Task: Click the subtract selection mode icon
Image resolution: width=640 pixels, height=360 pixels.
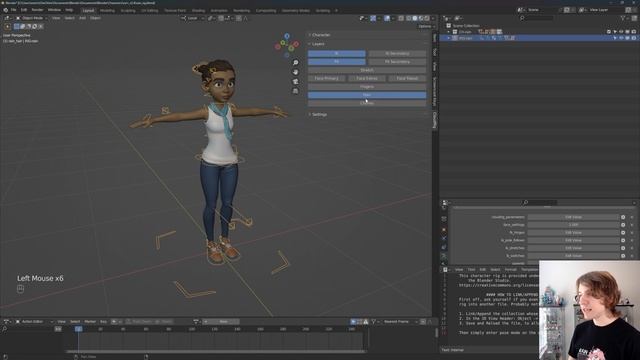Action: (29, 27)
